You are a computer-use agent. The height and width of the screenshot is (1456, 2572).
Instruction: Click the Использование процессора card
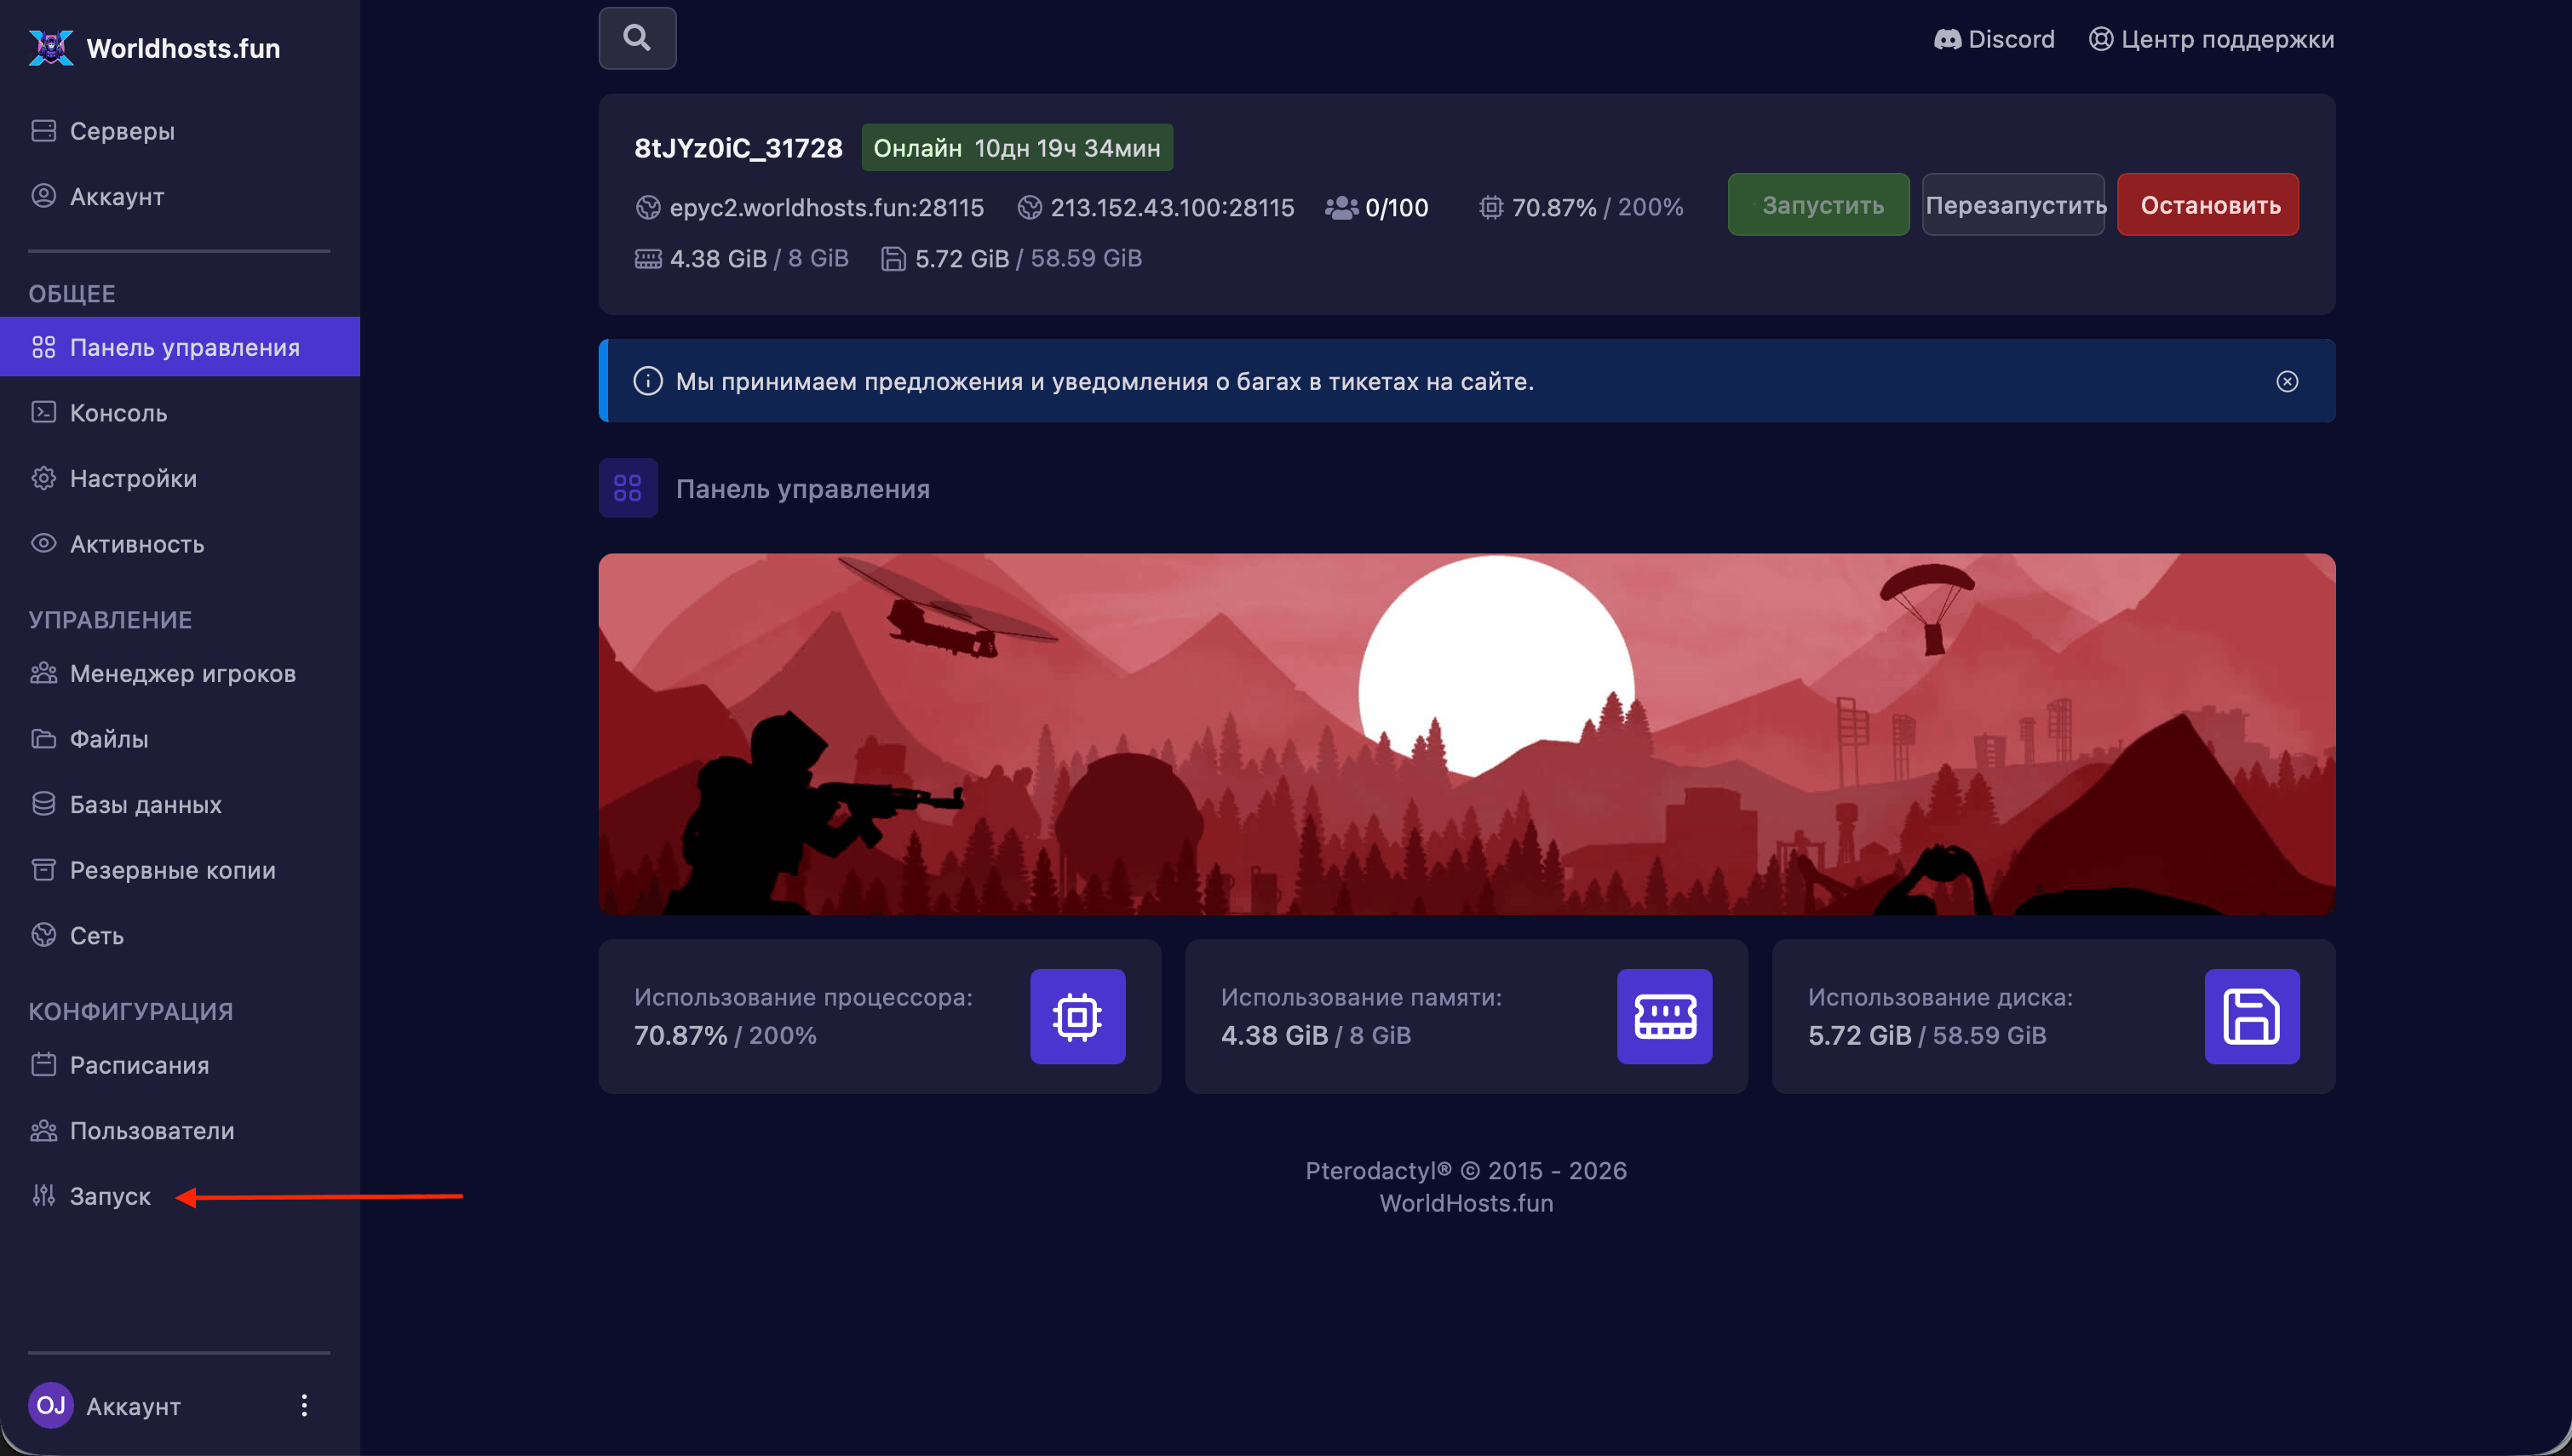pyautogui.click(x=880, y=1017)
